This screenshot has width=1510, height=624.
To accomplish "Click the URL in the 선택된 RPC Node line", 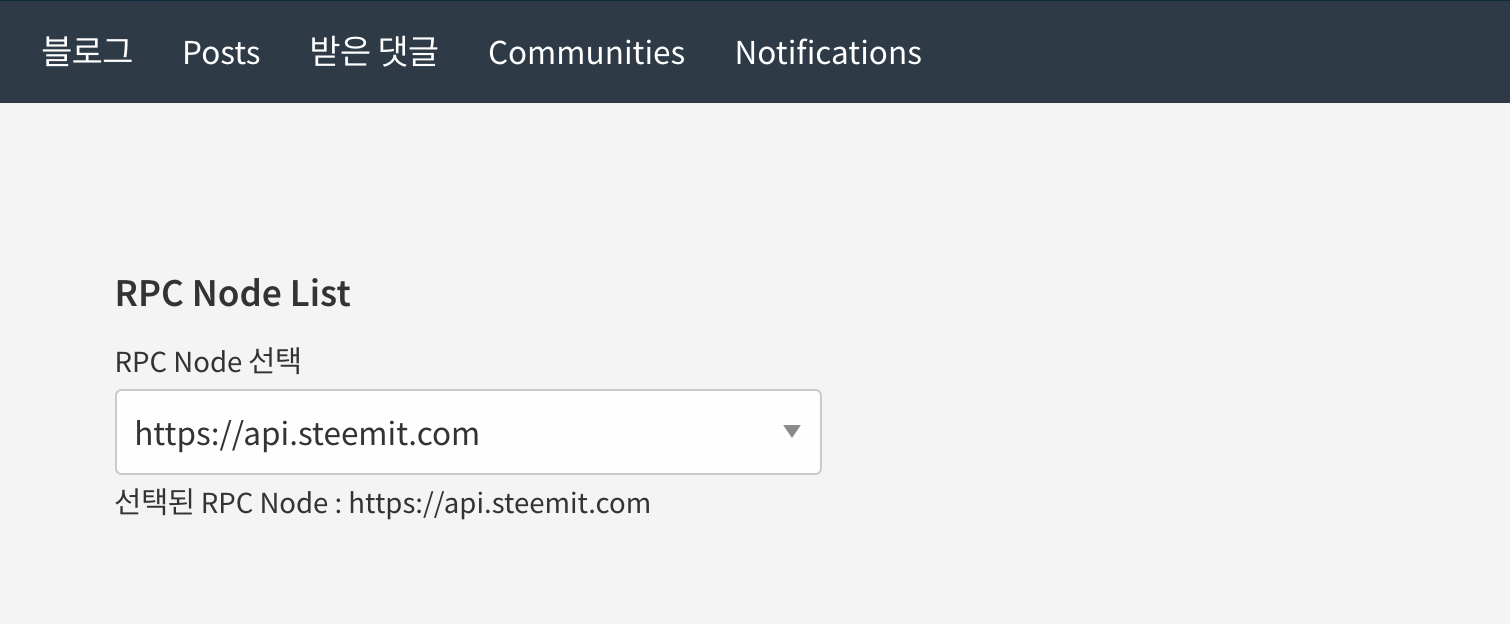I will [x=499, y=503].
